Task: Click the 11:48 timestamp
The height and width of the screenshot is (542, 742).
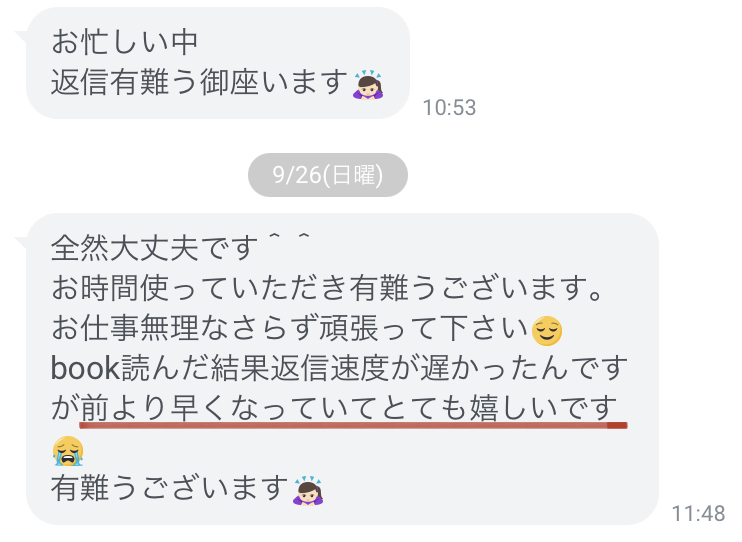Action: click(698, 514)
